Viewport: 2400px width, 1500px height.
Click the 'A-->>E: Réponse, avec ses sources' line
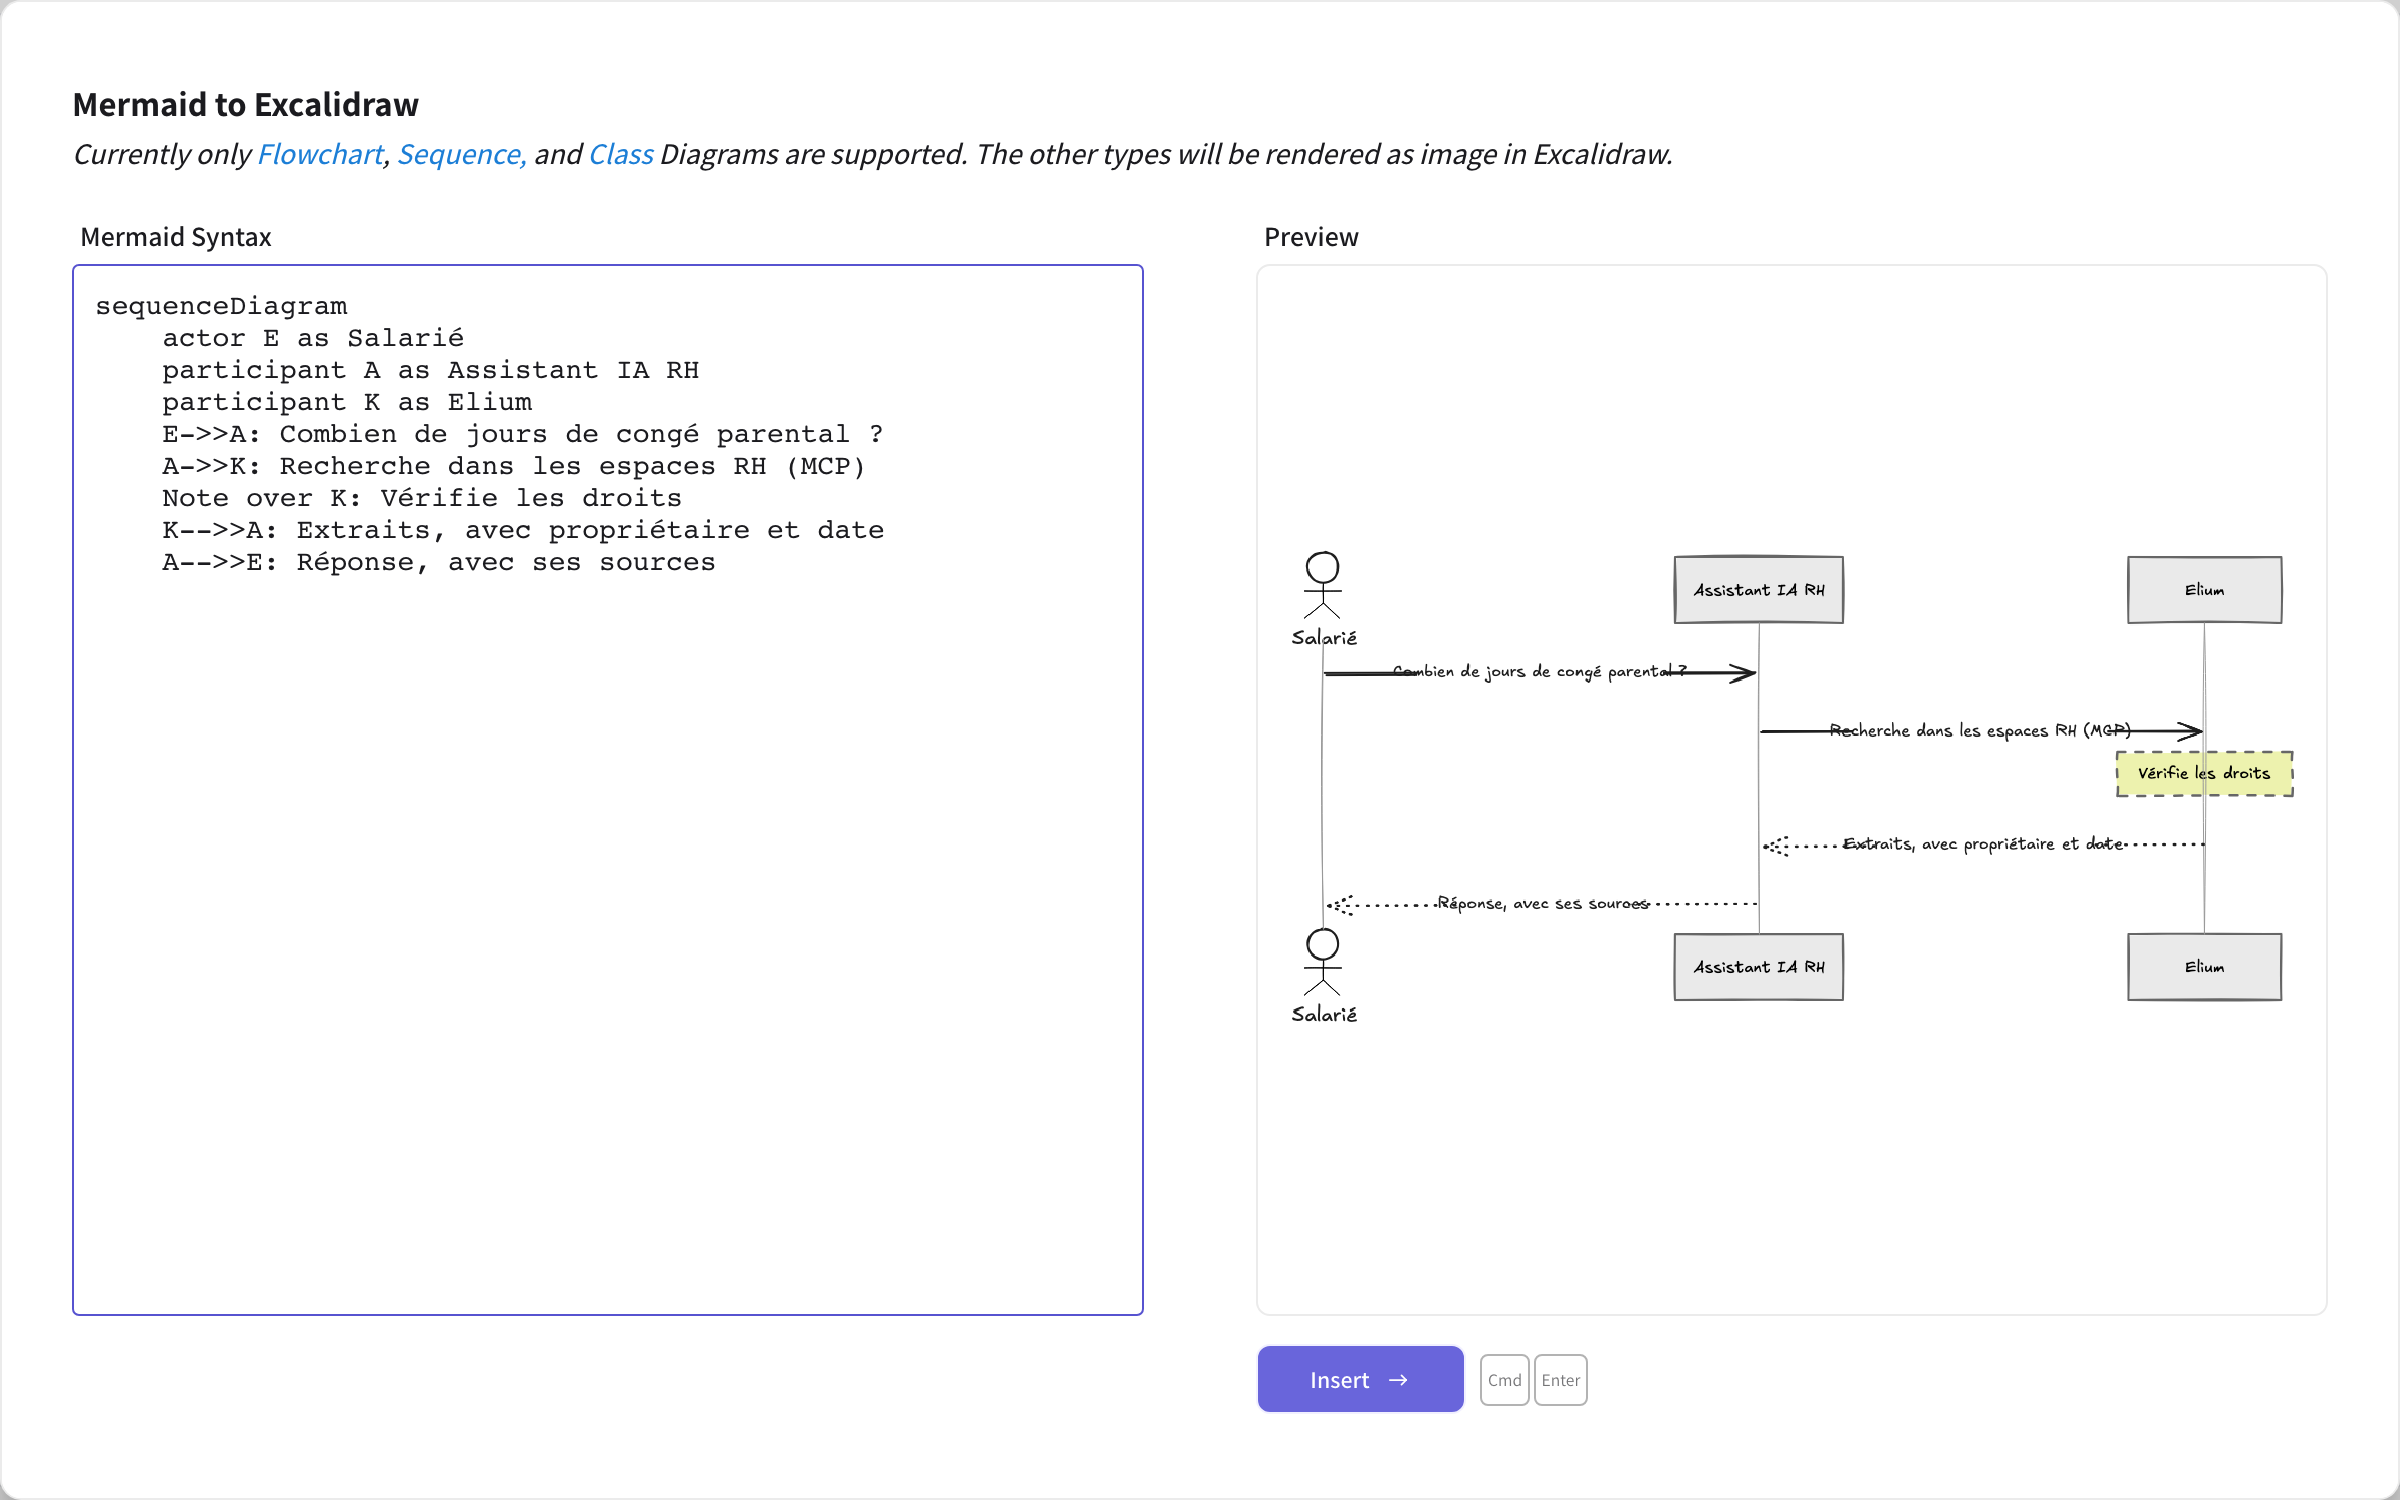(x=439, y=562)
